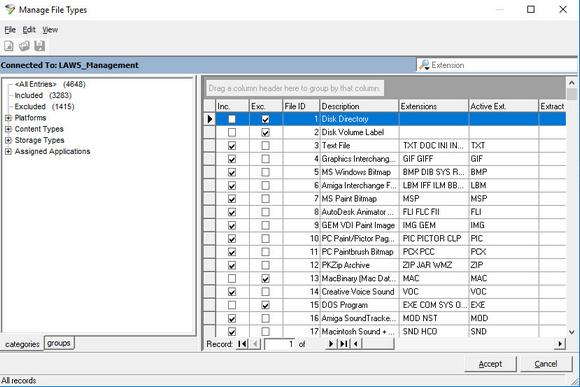580x387 pixels.
Task: Click the save disk toolbar icon
Action: 40,46
